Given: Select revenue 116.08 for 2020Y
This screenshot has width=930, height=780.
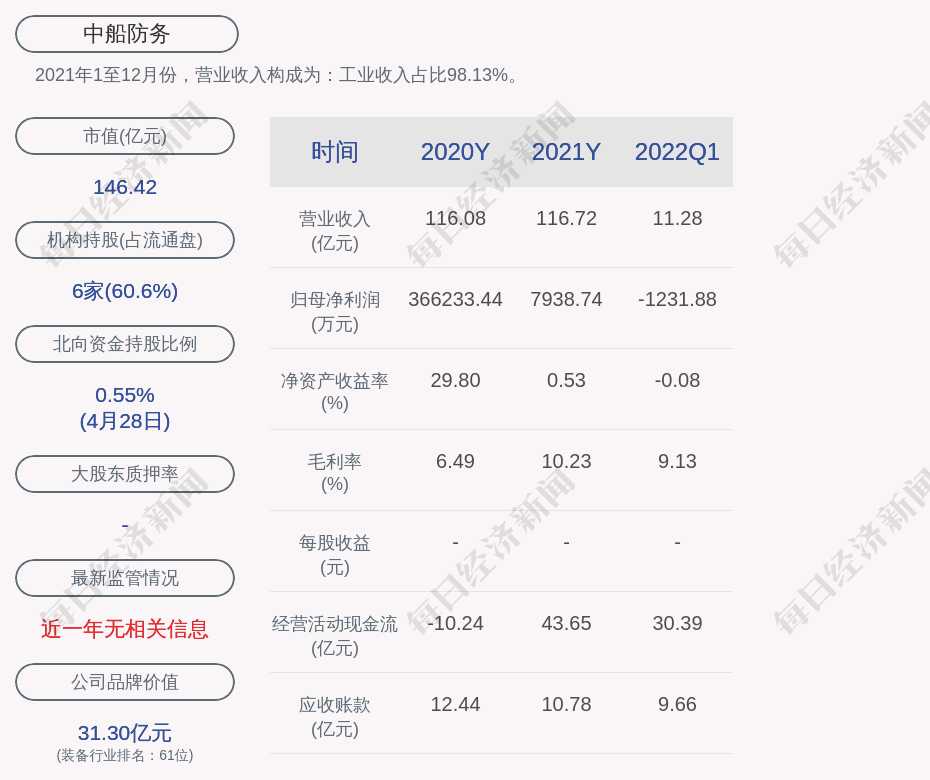Looking at the screenshot, I should pos(456,218).
